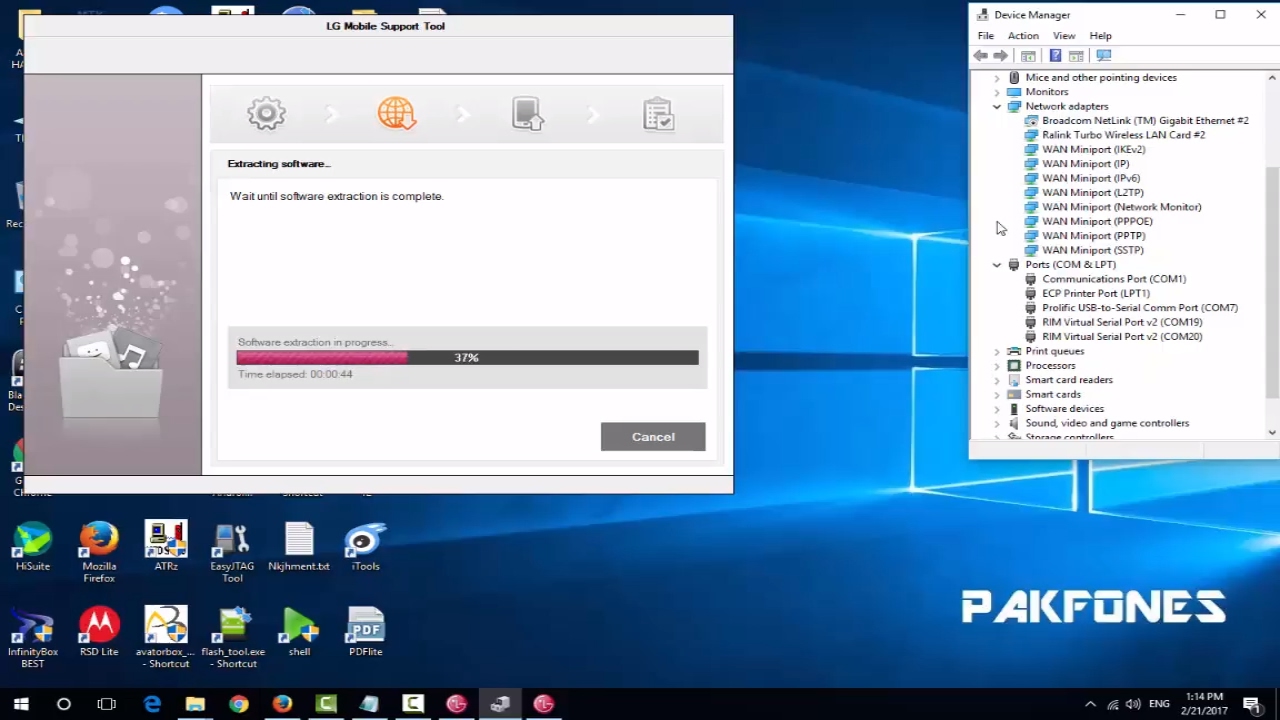Click the PDFlite desktop icon

(x=365, y=632)
